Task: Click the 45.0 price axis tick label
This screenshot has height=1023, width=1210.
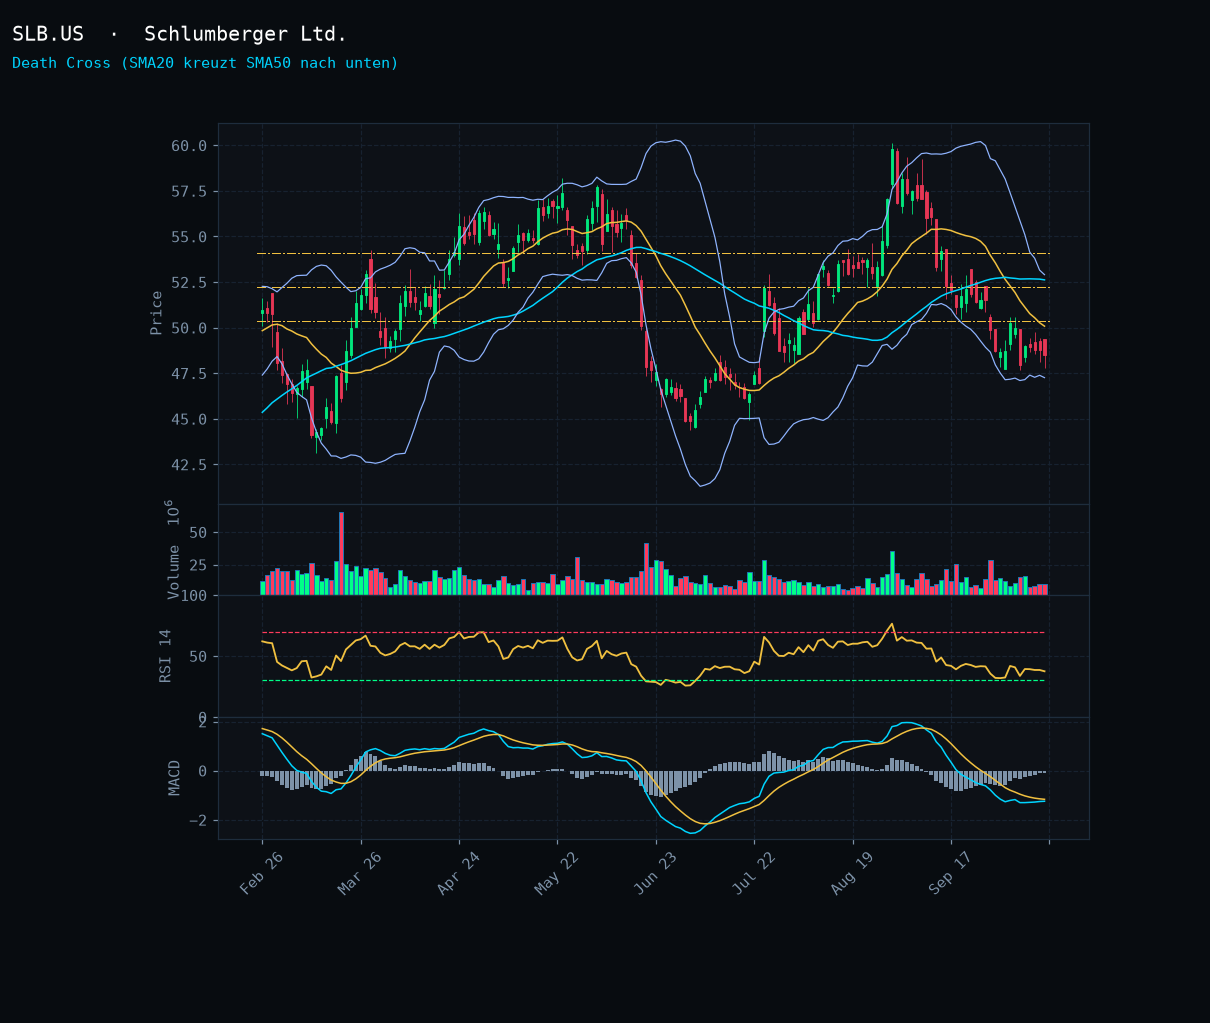Action: [x=189, y=420]
